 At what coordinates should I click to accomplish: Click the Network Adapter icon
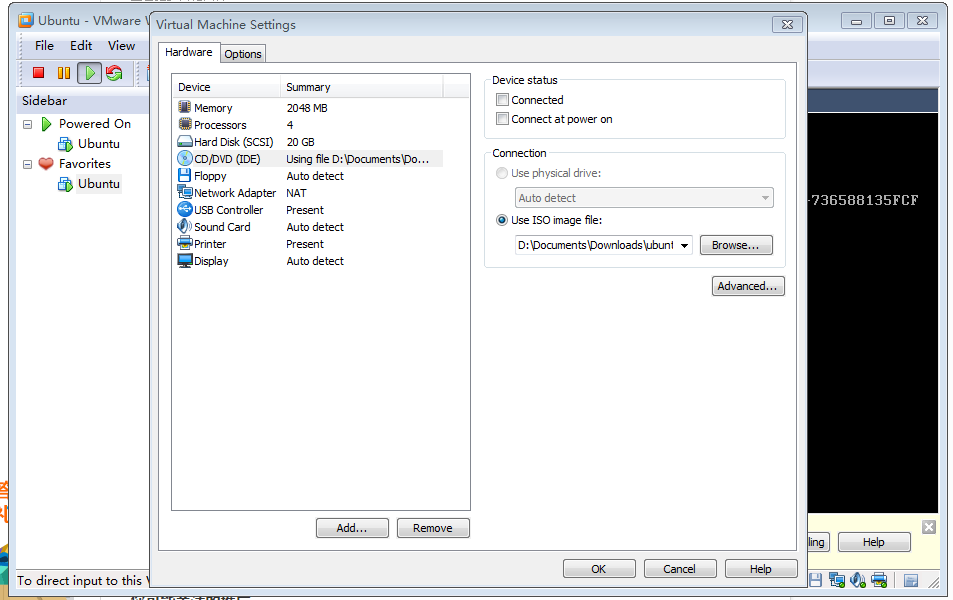coord(185,193)
